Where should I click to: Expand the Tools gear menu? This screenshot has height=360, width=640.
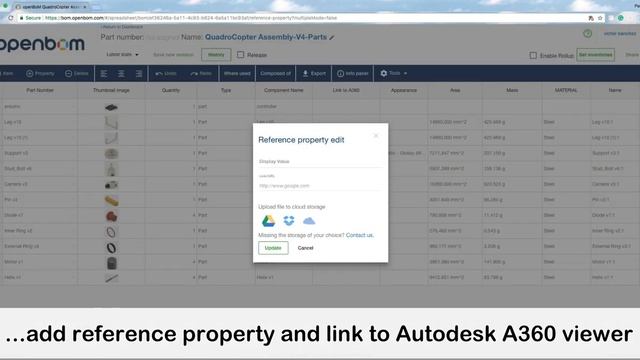(393, 73)
